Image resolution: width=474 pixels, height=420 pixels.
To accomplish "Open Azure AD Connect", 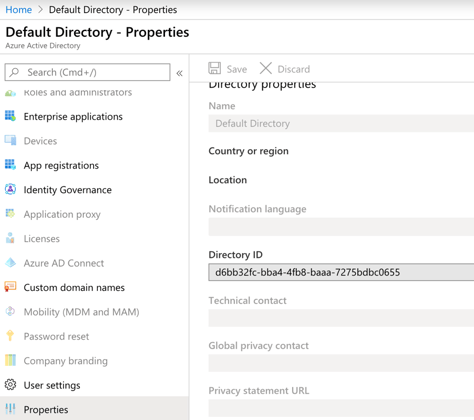I will (x=64, y=263).
